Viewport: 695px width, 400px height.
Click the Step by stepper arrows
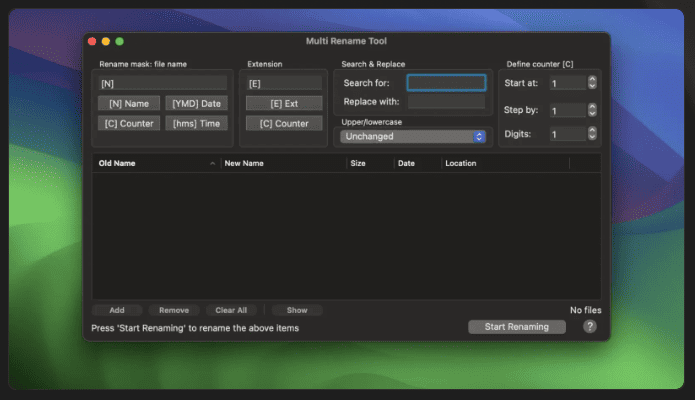(x=592, y=110)
